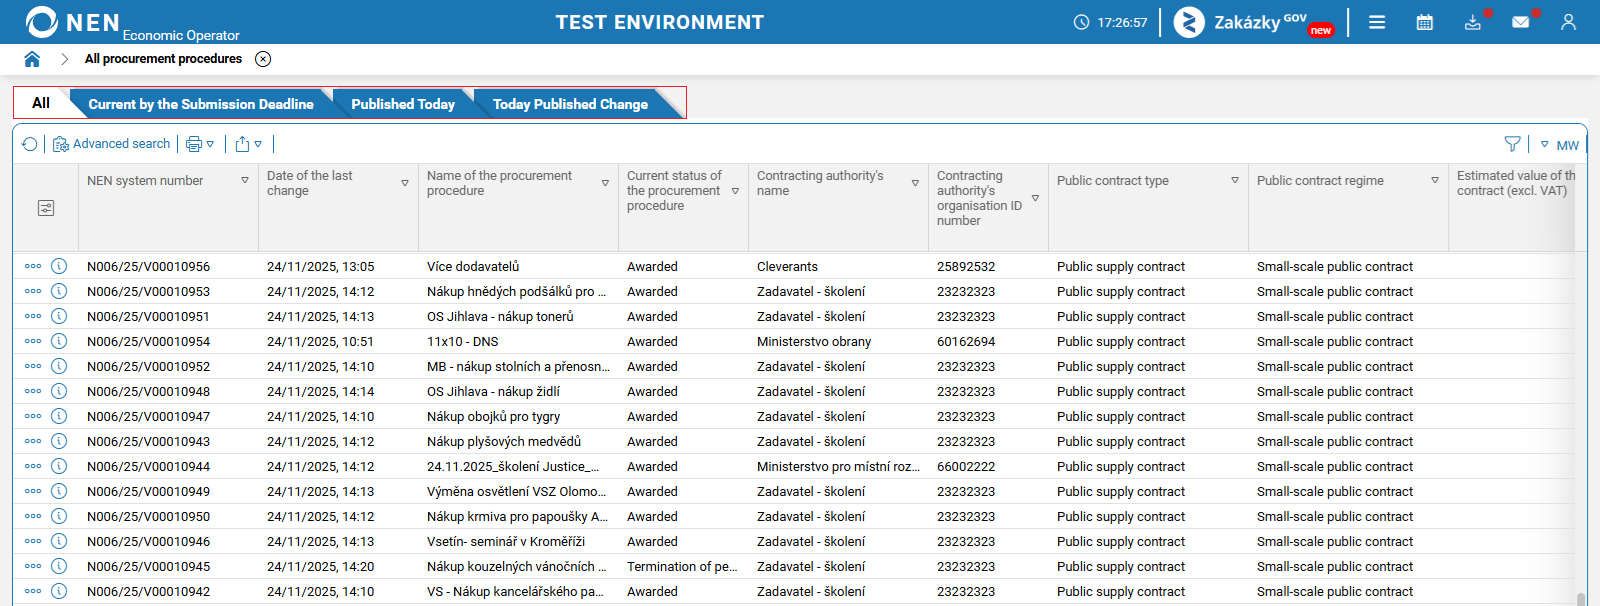This screenshot has width=1600, height=606.
Task: Click Vsetín- seminář v Kroměříži
Action: tap(506, 542)
